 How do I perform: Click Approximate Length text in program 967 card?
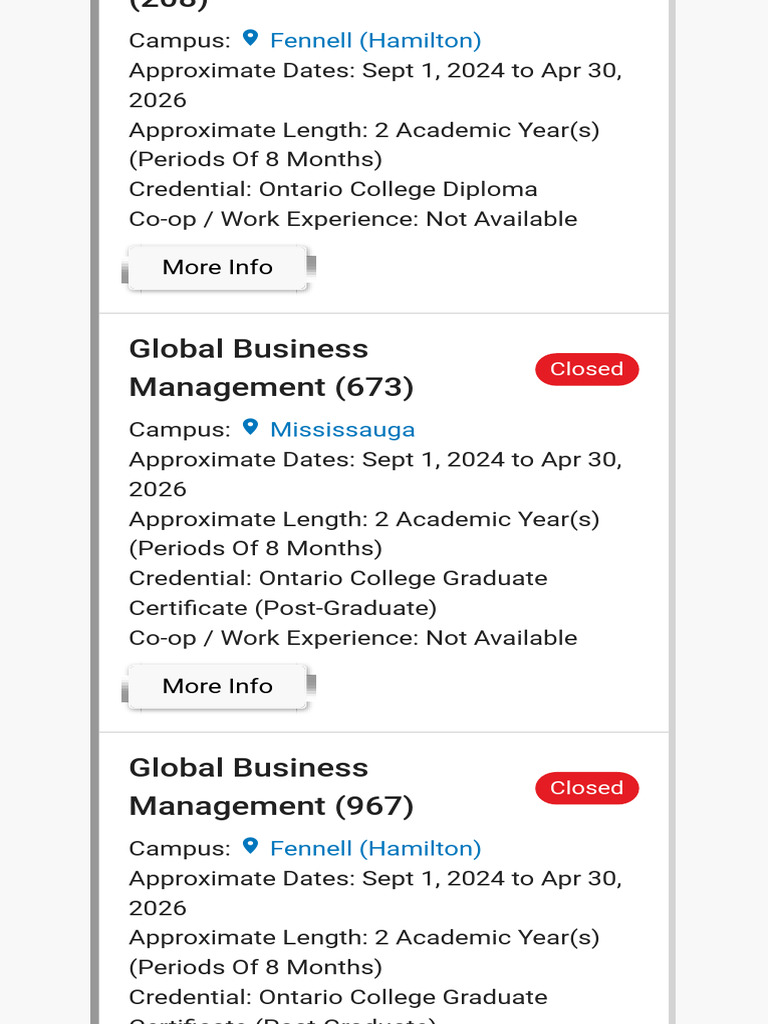pyautogui.click(x=364, y=952)
